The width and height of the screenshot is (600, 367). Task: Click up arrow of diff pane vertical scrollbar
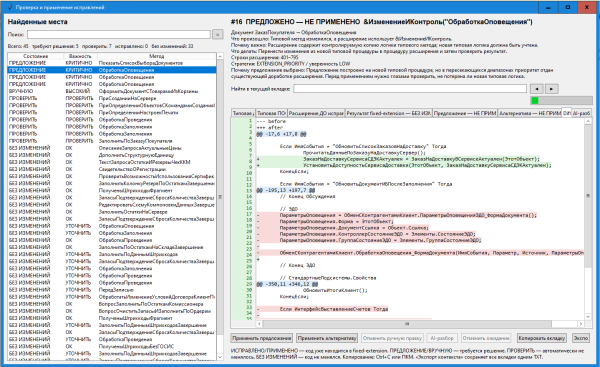point(588,121)
